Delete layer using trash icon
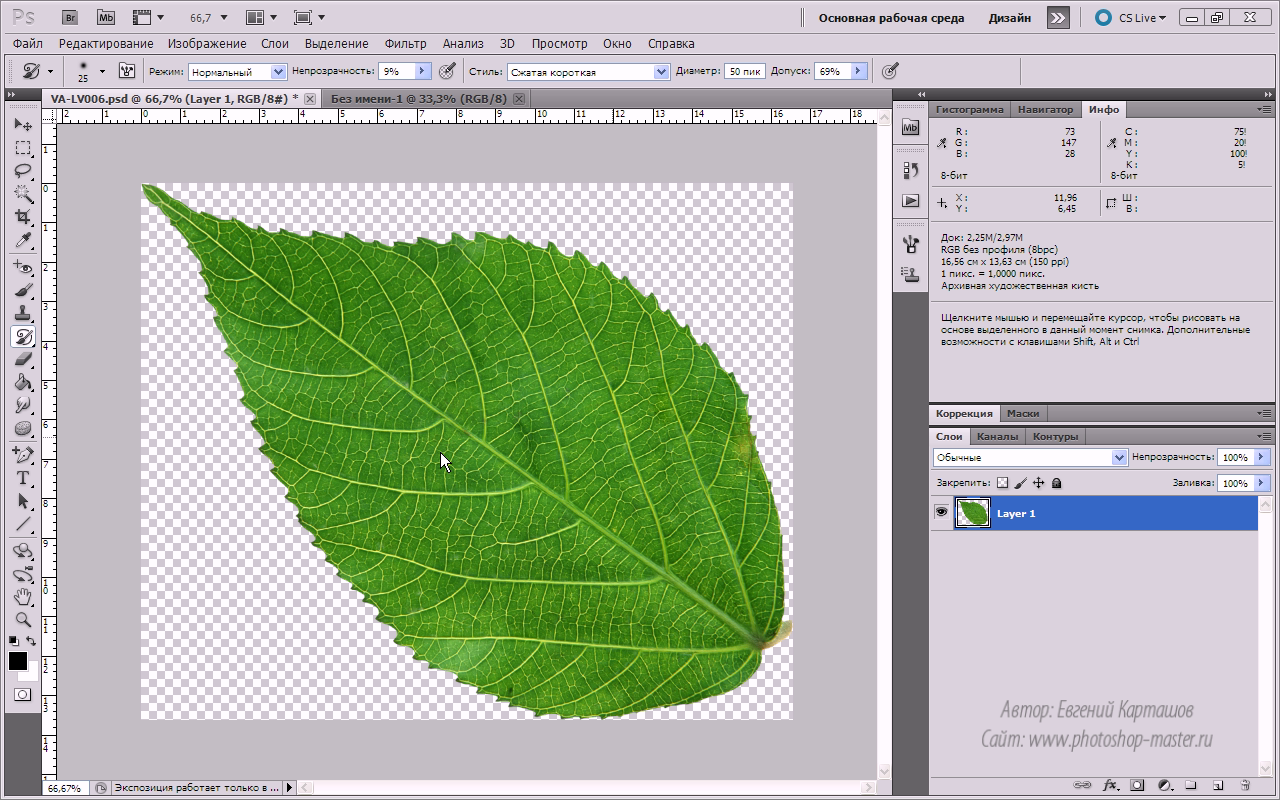Viewport: 1280px width, 800px height. (x=1245, y=786)
